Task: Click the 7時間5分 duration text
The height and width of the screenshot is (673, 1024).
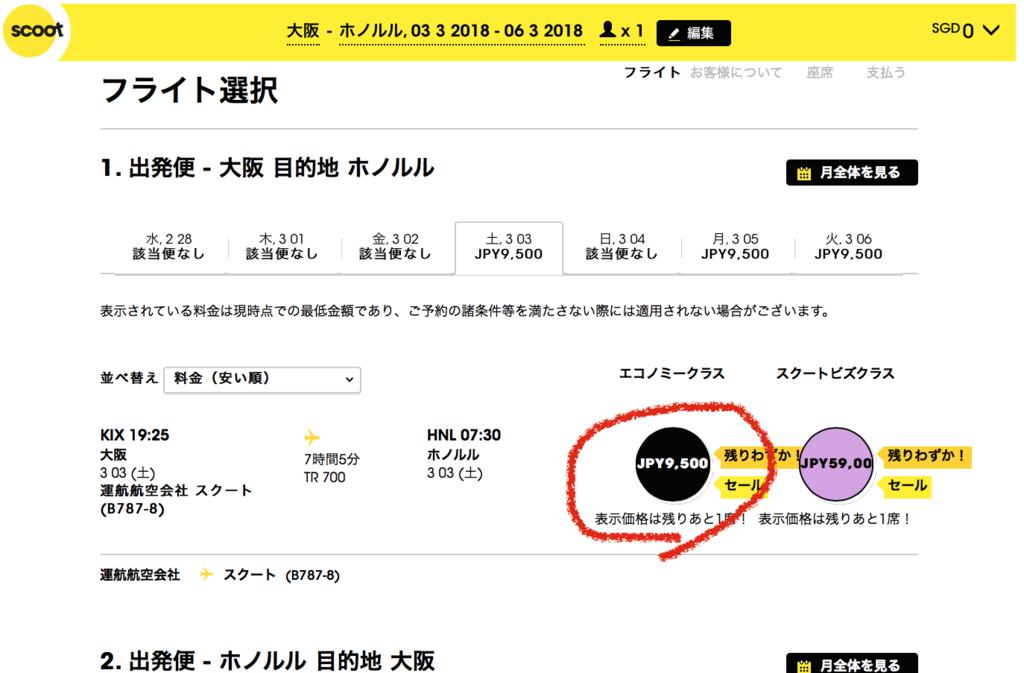Action: click(332, 459)
